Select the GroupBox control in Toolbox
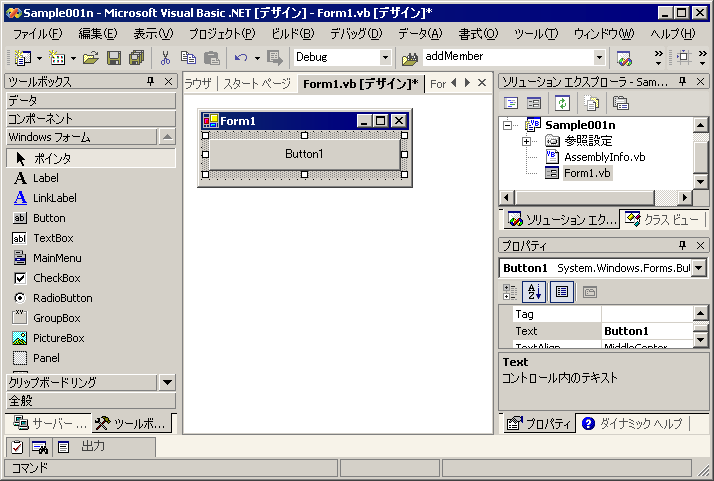 click(91, 318)
